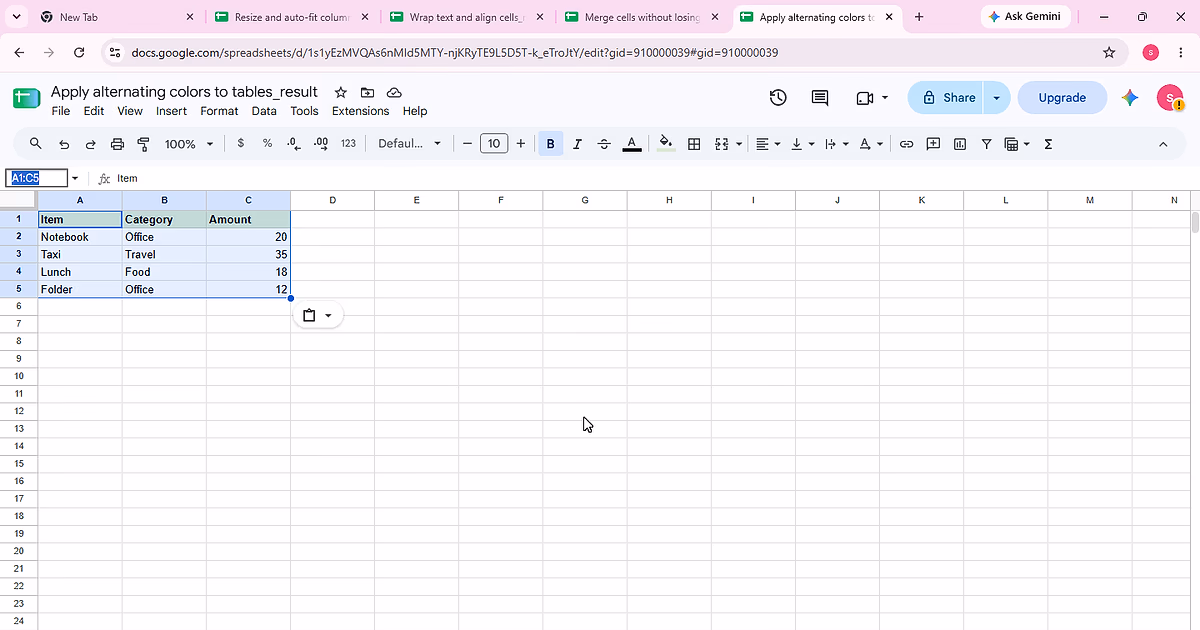Screen dimensions: 1200x630
Task: Print the spreadsheet
Action: 117,144
